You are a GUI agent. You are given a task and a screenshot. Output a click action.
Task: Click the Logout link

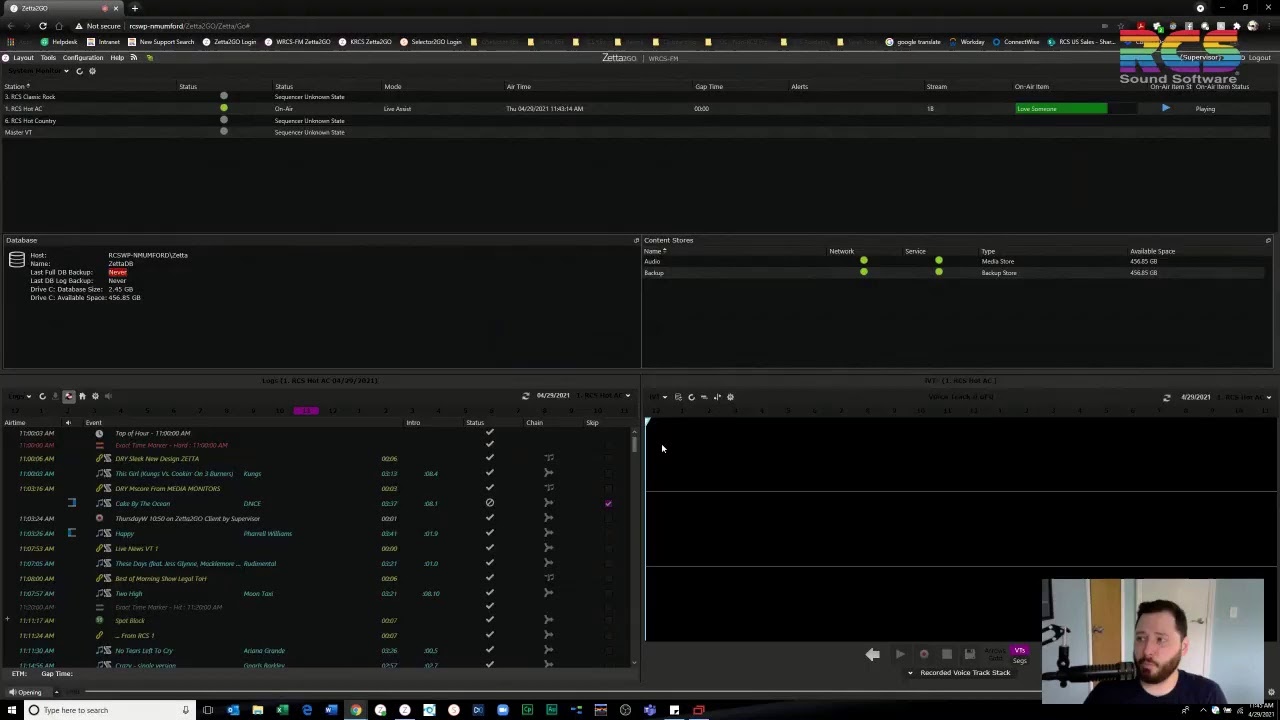tap(1259, 58)
